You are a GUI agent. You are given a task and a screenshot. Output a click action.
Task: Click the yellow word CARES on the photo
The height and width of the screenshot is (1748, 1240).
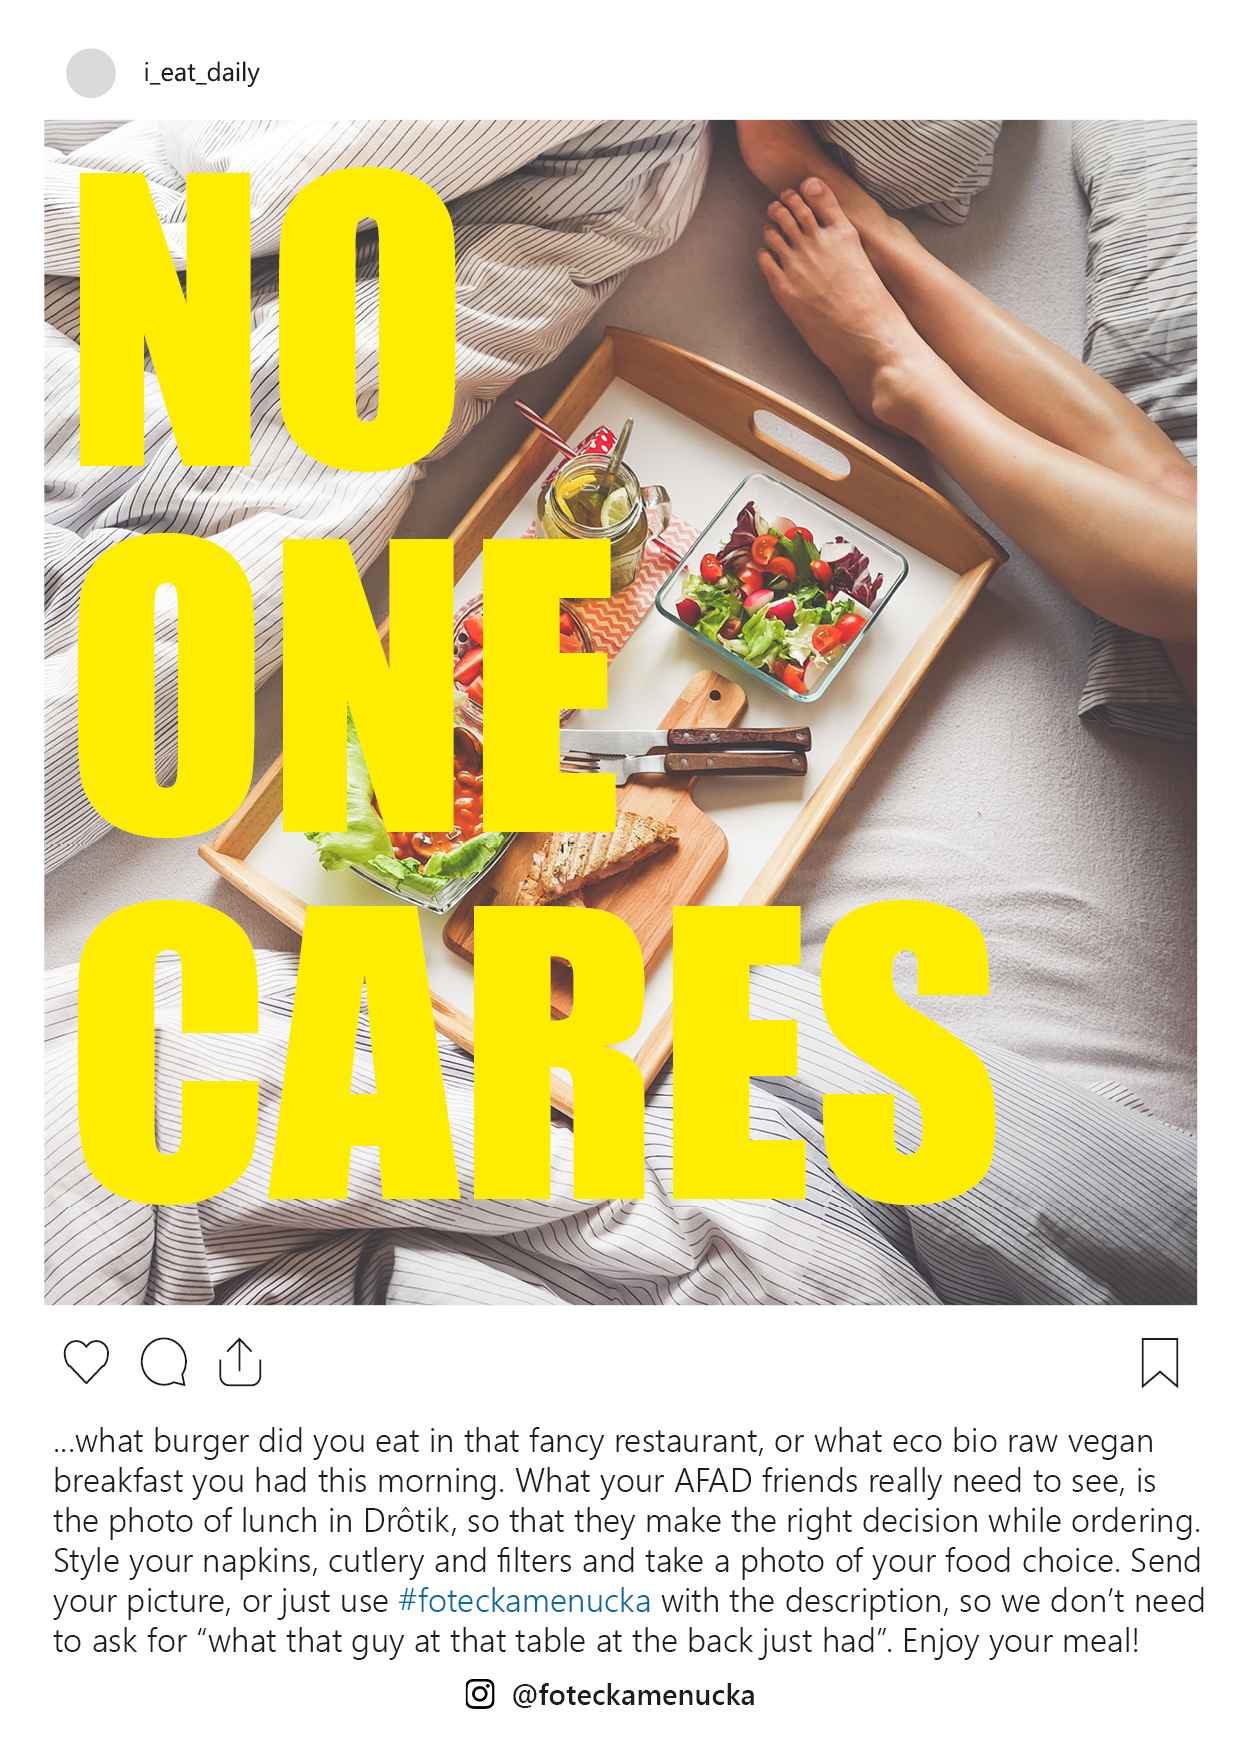click(x=537, y=1050)
